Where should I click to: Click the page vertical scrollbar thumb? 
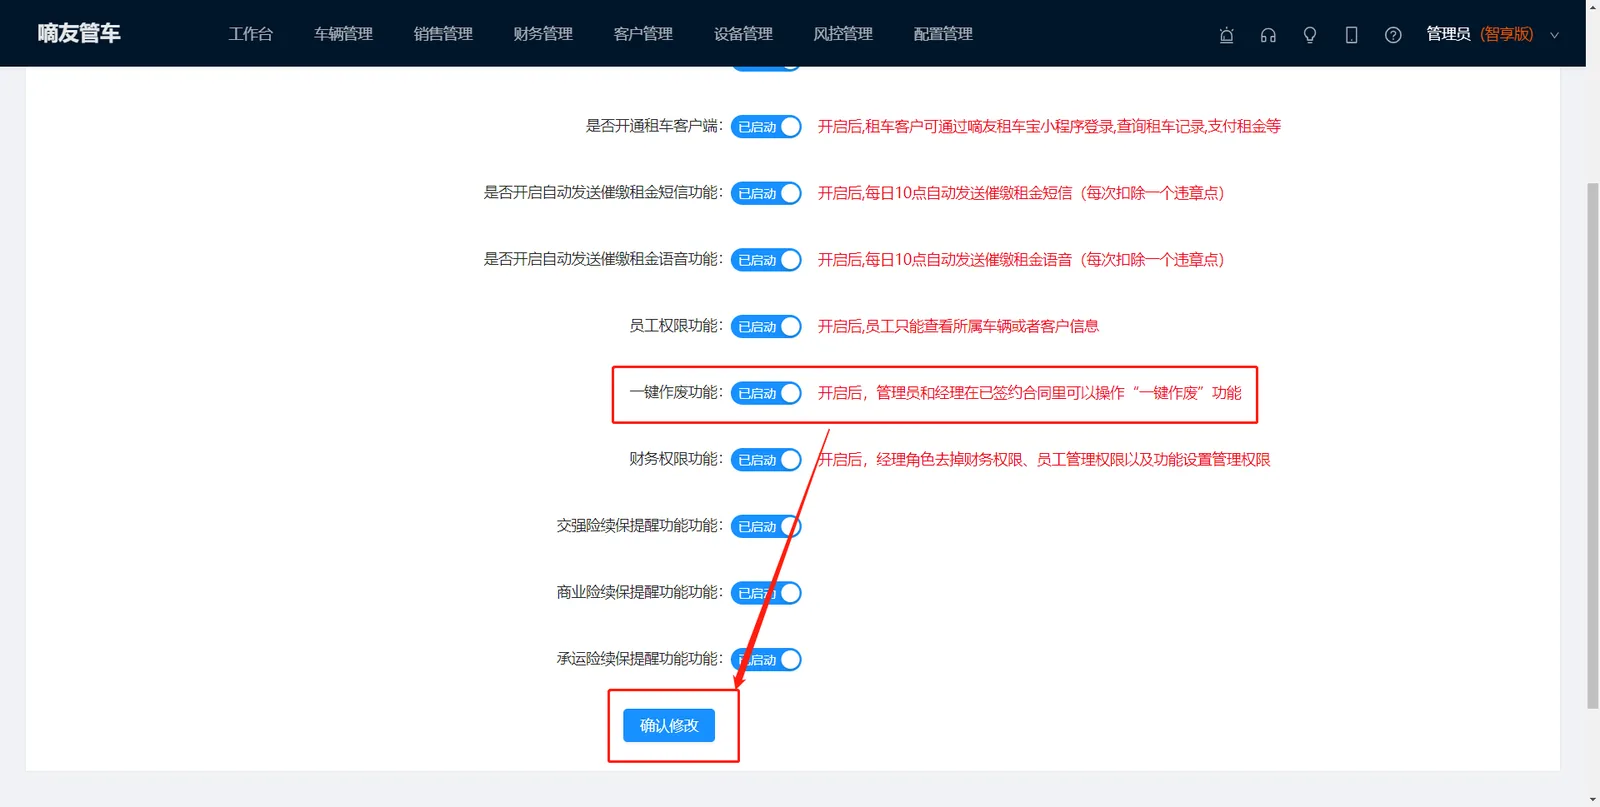(x=1592, y=445)
